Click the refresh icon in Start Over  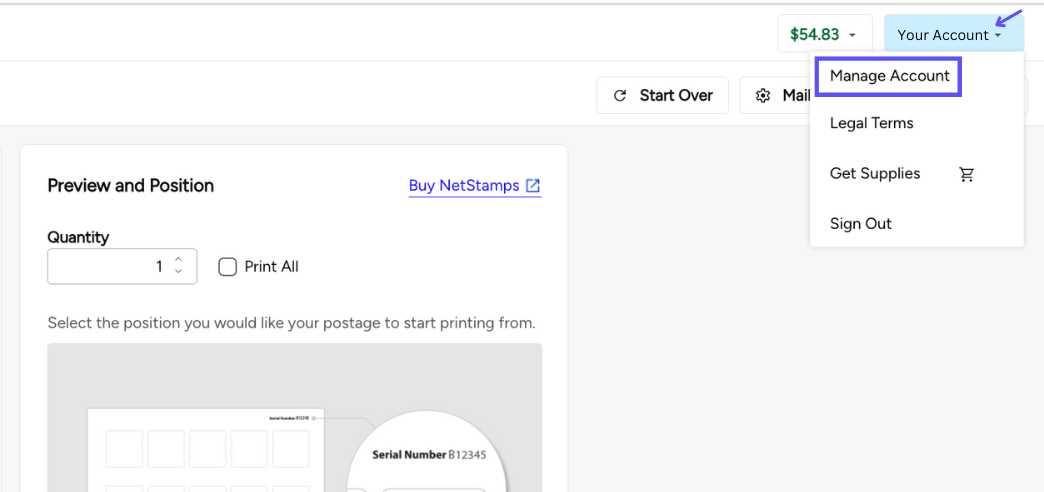[620, 96]
